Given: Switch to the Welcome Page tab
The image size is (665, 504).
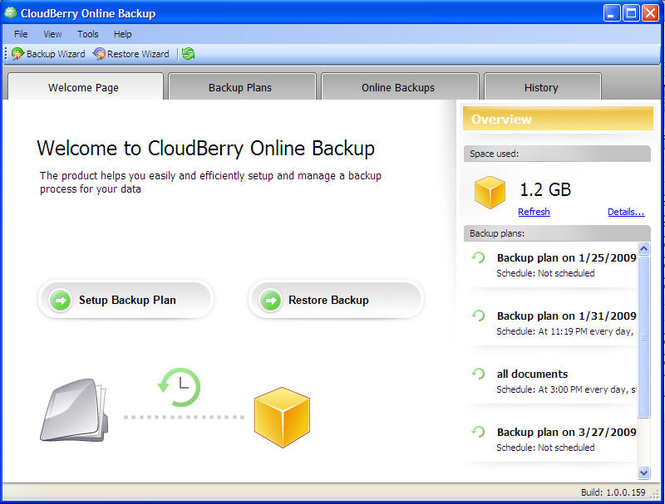Looking at the screenshot, I should pyautogui.click(x=85, y=87).
